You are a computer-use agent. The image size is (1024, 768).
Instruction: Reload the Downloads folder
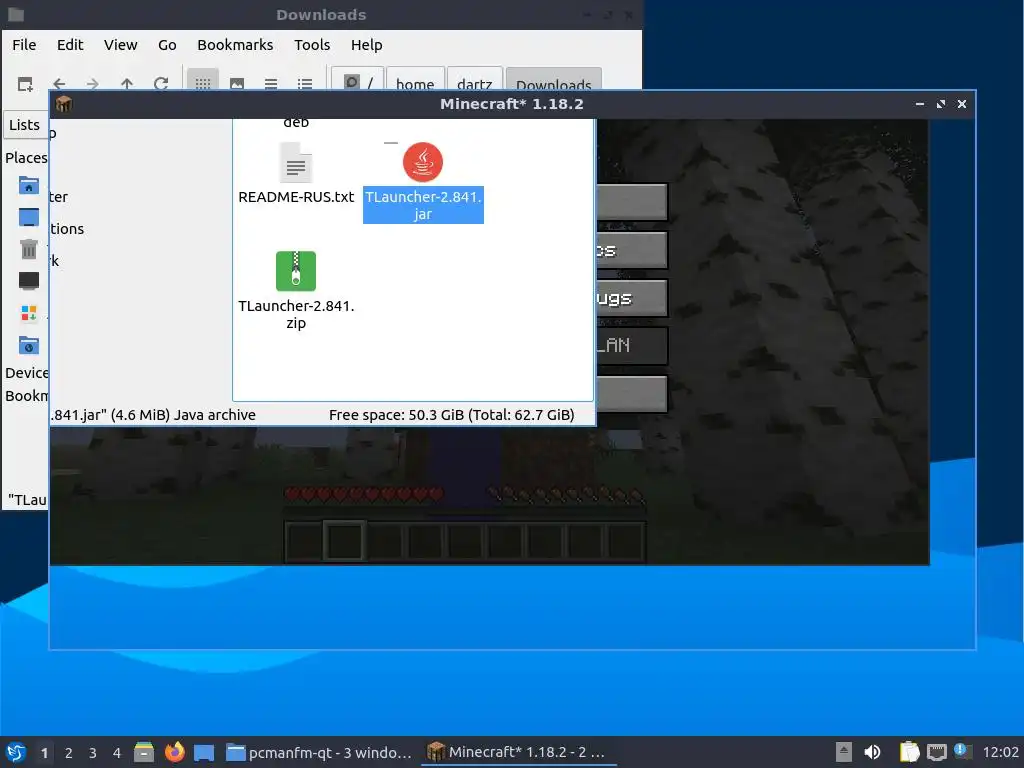pyautogui.click(x=161, y=84)
